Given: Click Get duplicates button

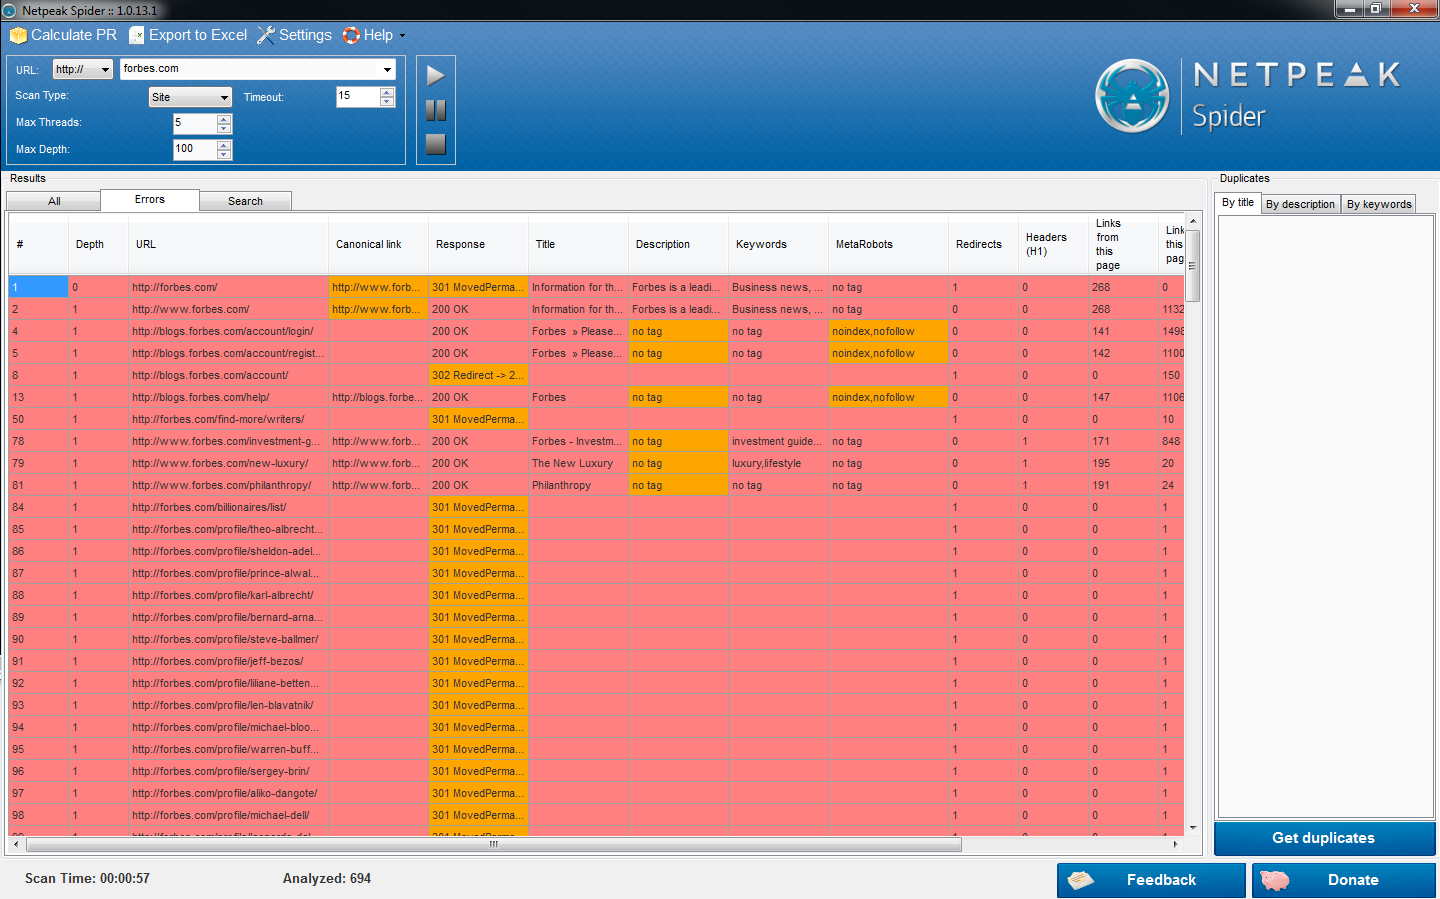Looking at the screenshot, I should tap(1324, 838).
